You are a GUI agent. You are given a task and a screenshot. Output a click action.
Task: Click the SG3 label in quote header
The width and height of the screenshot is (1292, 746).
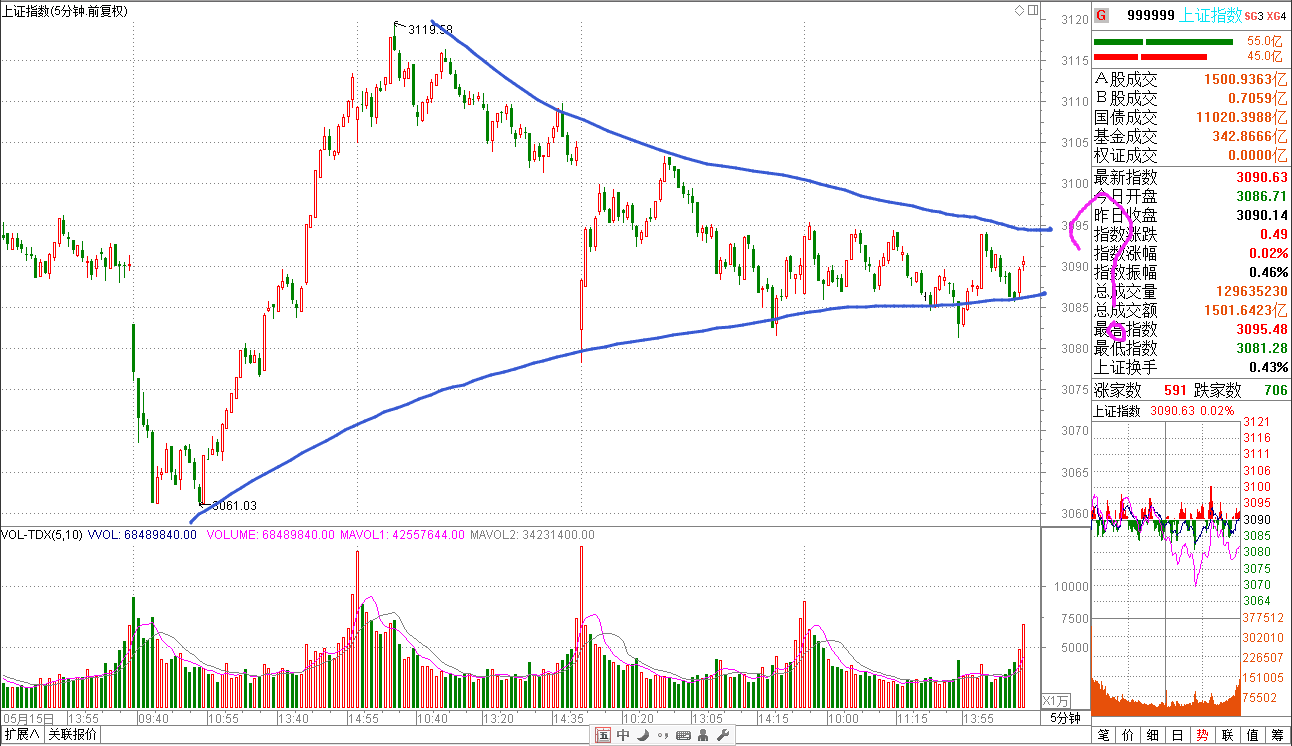pos(1254,15)
